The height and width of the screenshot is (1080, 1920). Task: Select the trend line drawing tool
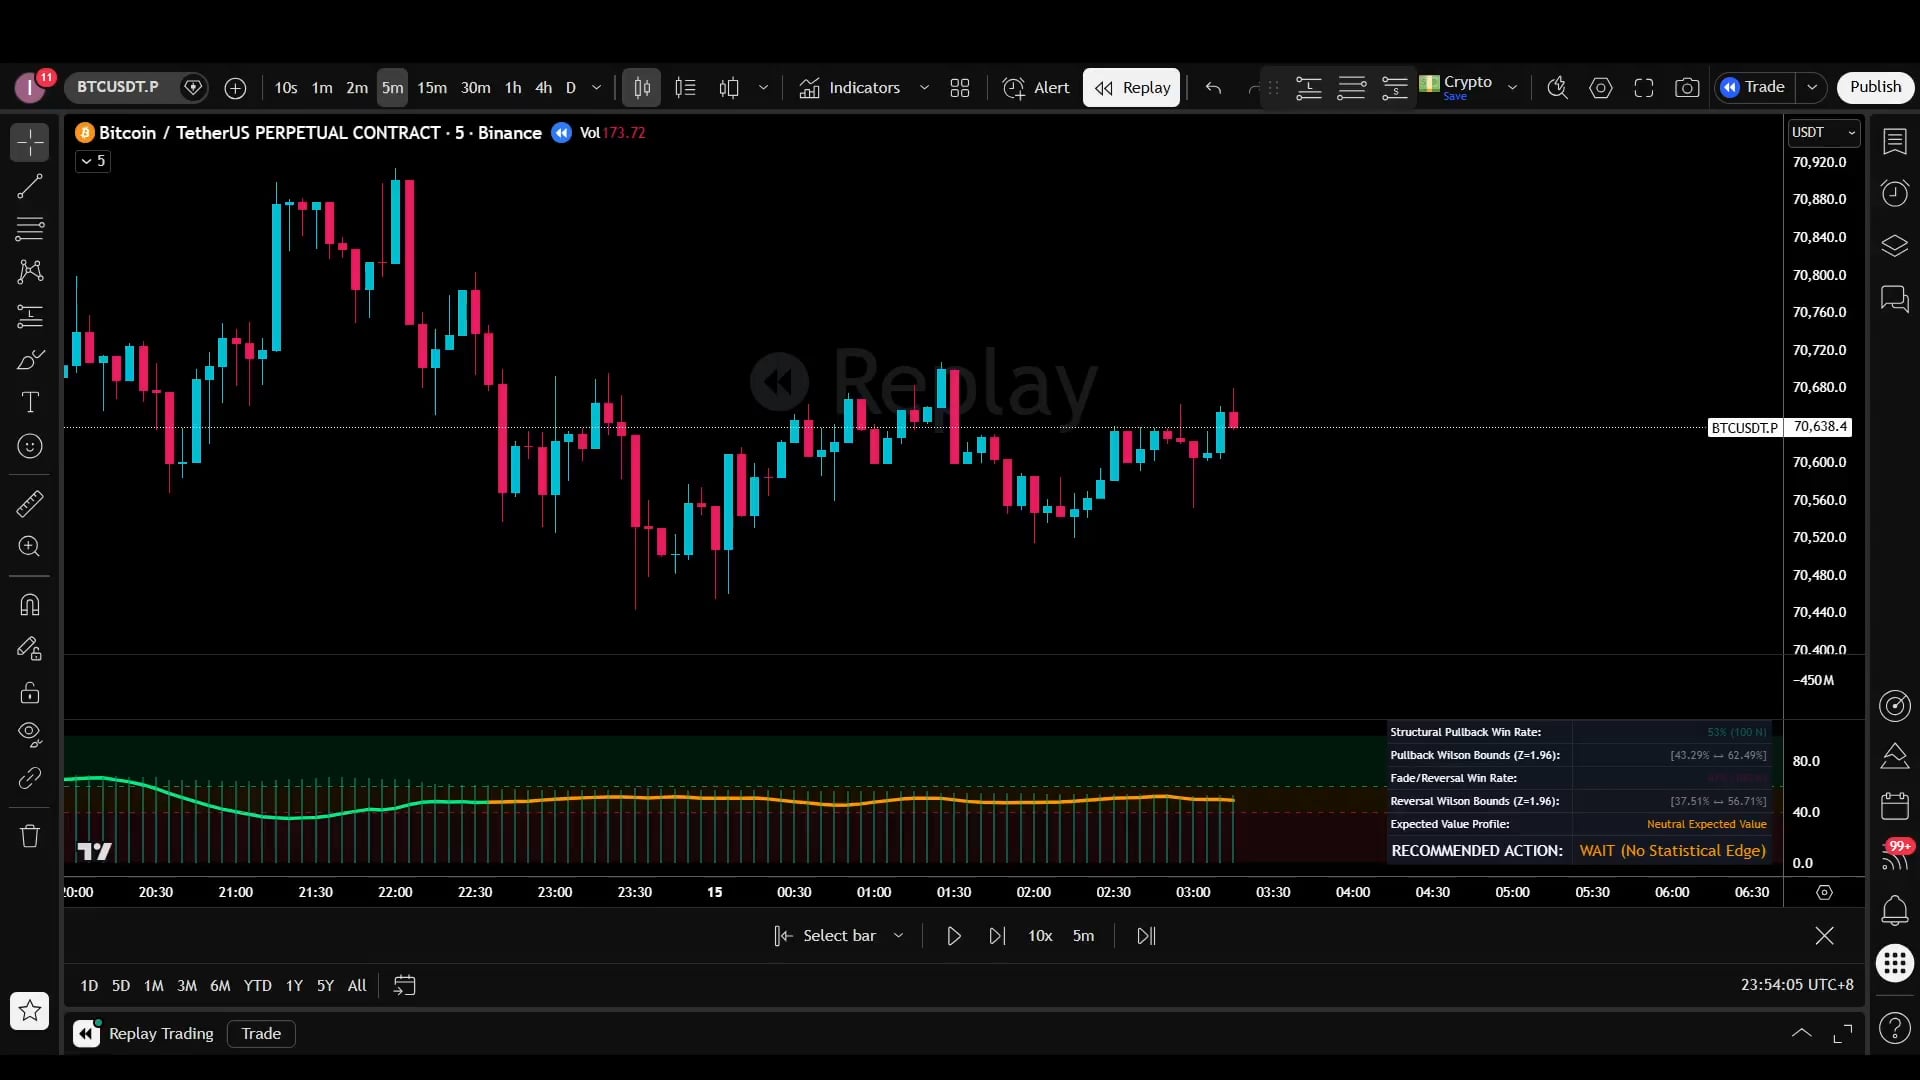point(30,186)
